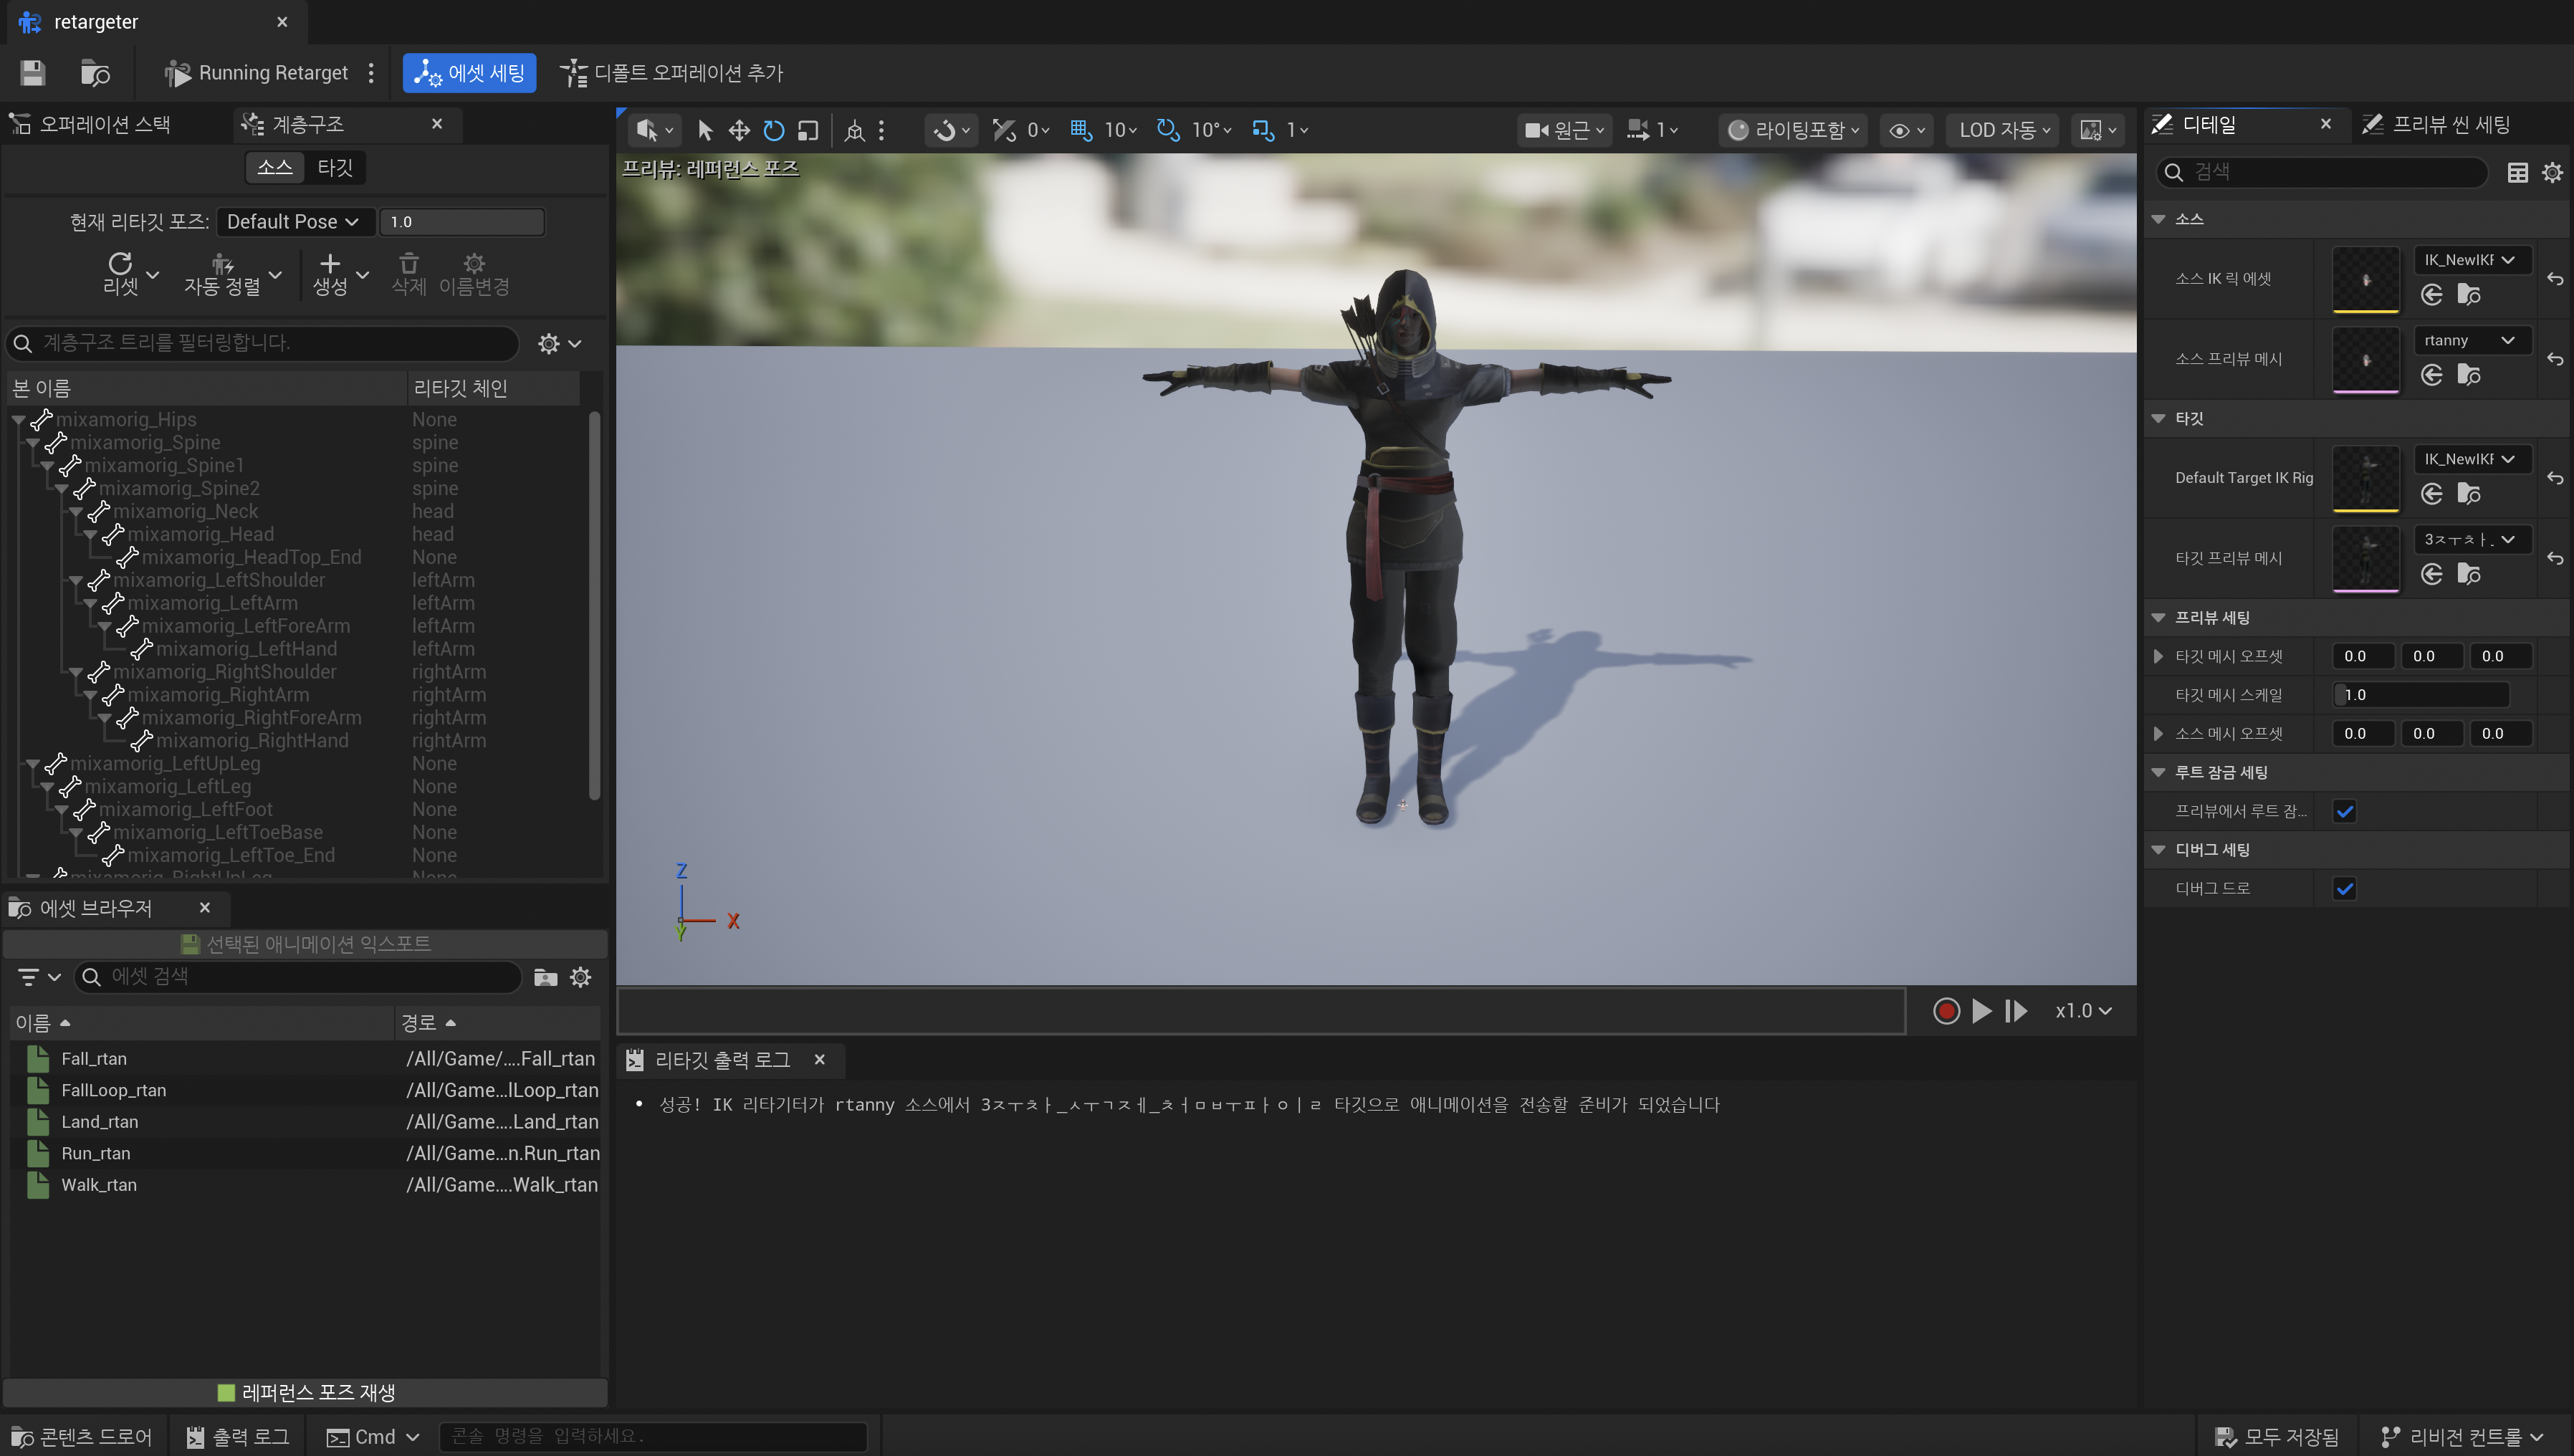Click 디폴트 오퍼레이션 추가 button
Viewport: 2574px width, 1456px height.
click(672, 73)
